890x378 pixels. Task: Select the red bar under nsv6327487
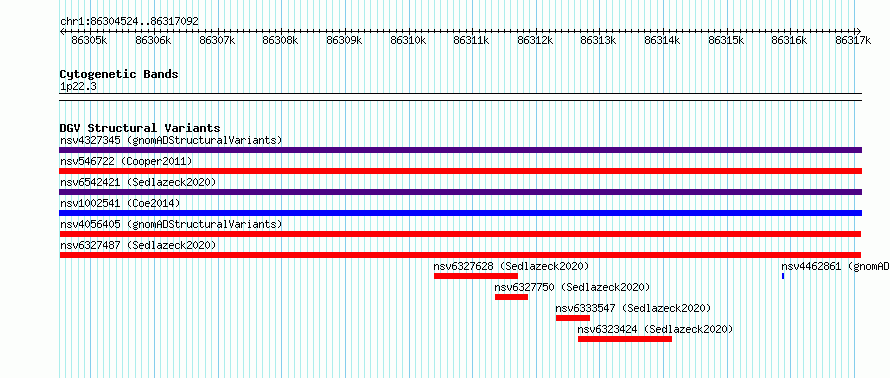(460, 255)
